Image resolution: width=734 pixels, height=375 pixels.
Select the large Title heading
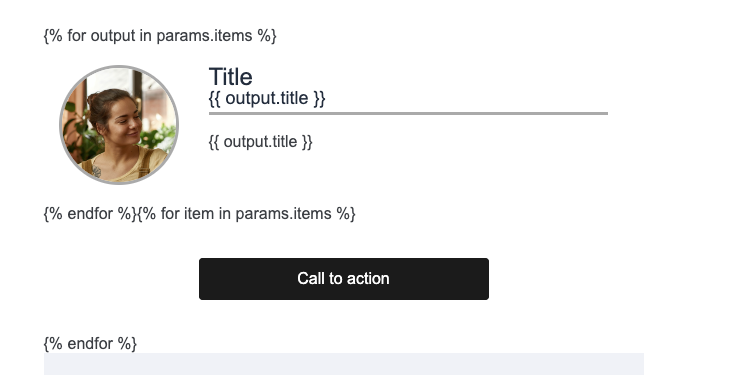tap(230, 77)
